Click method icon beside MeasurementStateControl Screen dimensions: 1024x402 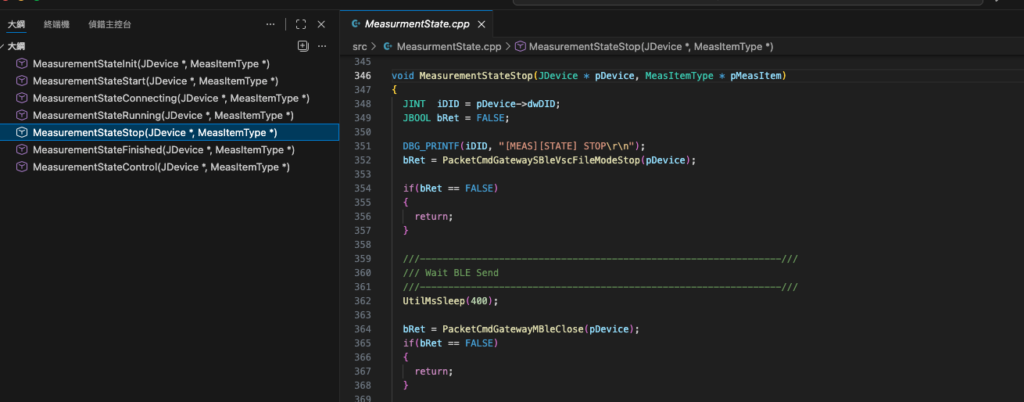click(22, 167)
